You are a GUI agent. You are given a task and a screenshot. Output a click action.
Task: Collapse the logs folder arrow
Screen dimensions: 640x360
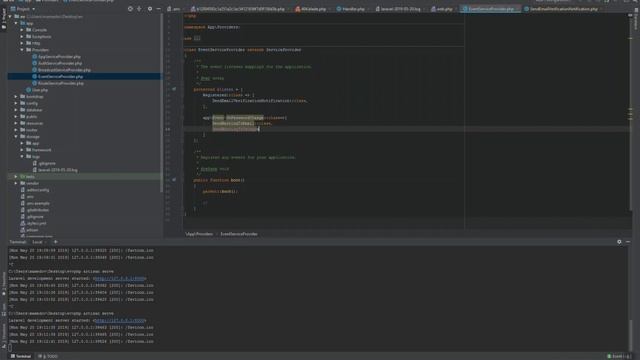pos(22,156)
